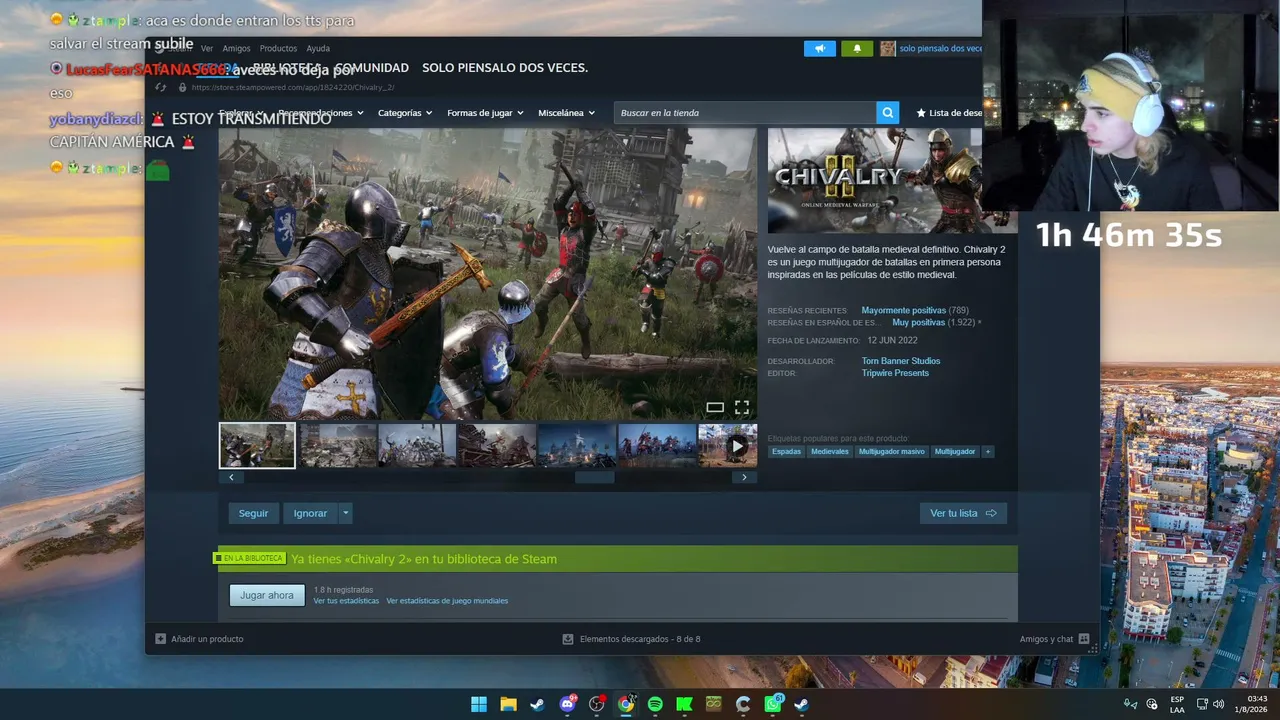Open Kick app from the taskbar
Screen dimensions: 1280x720
(x=684, y=704)
